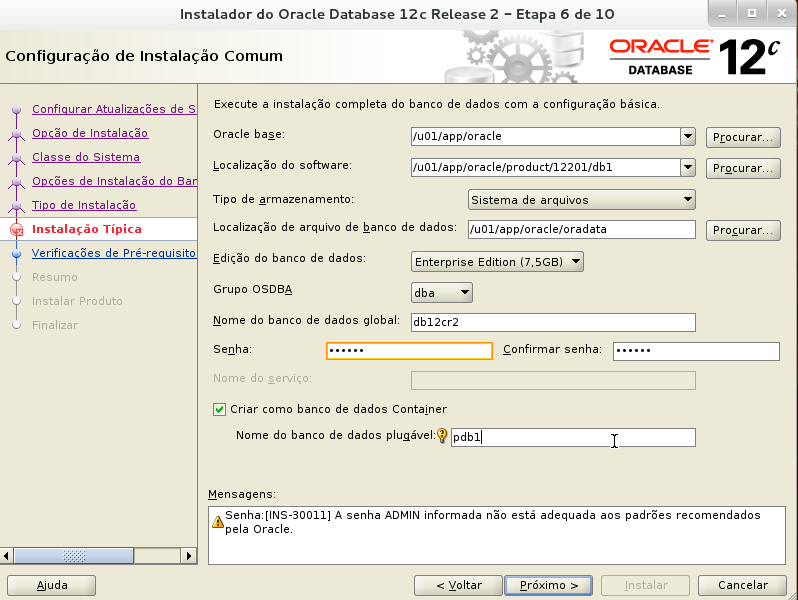Uncheck Criar como banco de dados Container
Viewport: 798px width, 600px height.
point(219,410)
